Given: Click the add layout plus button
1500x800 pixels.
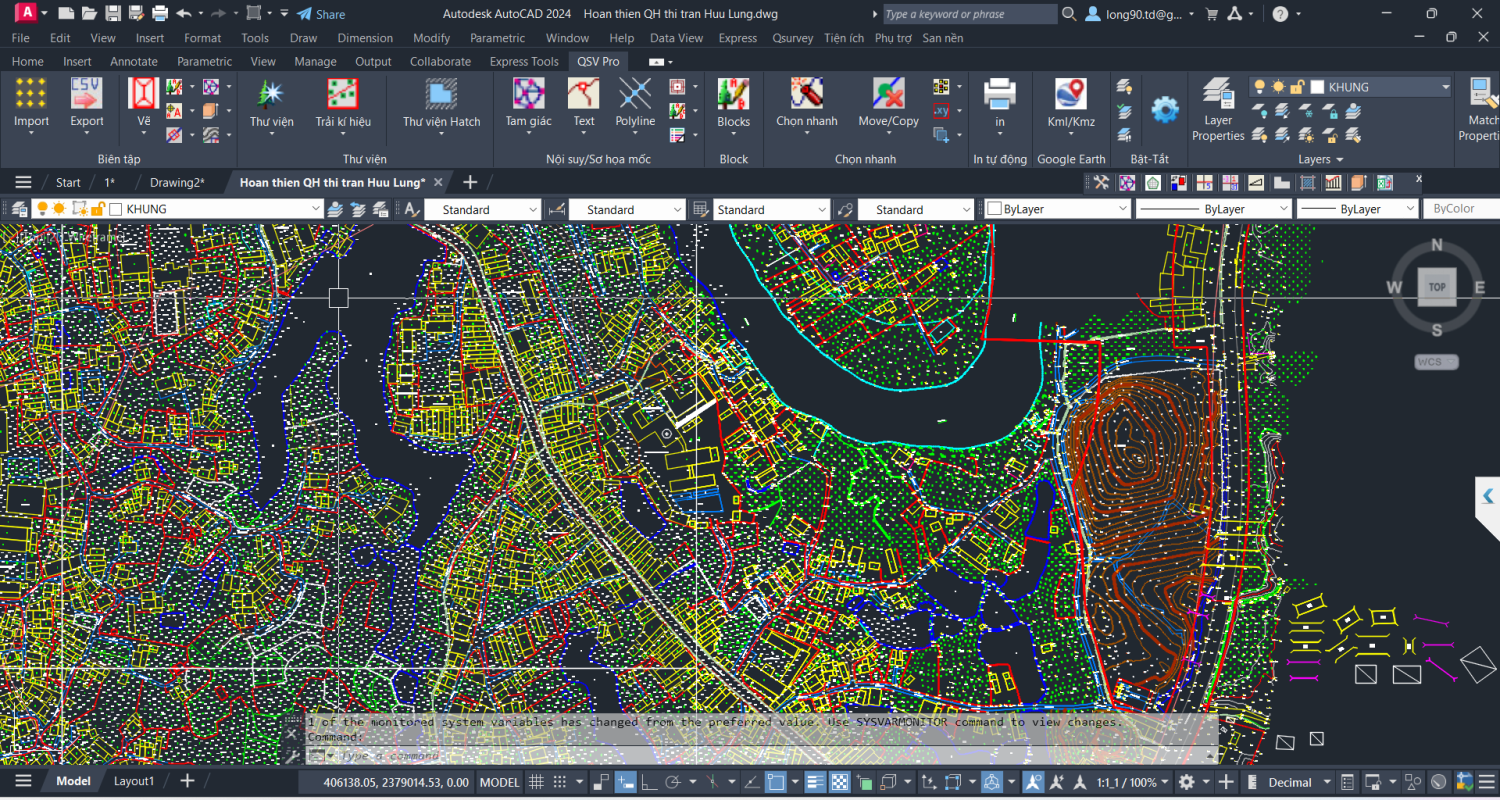Looking at the screenshot, I should click(187, 781).
